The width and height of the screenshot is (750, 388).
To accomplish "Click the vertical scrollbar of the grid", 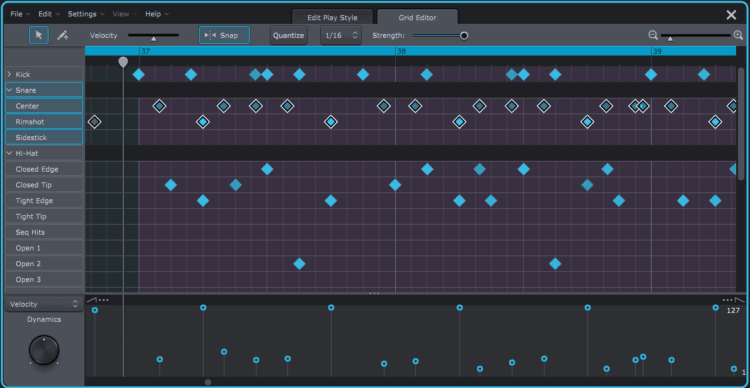I will pyautogui.click(x=741, y=124).
